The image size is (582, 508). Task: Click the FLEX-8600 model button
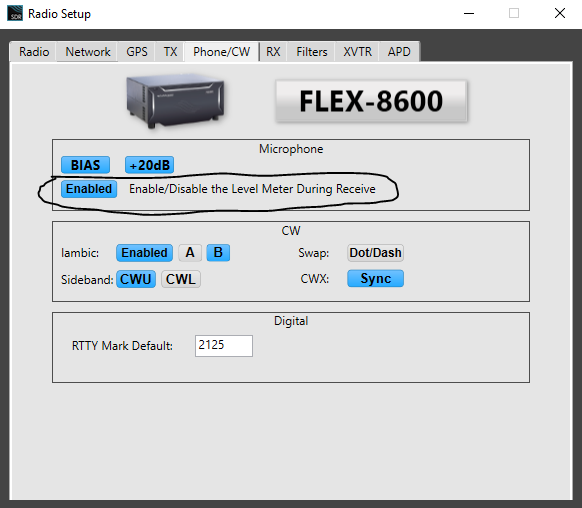click(371, 101)
